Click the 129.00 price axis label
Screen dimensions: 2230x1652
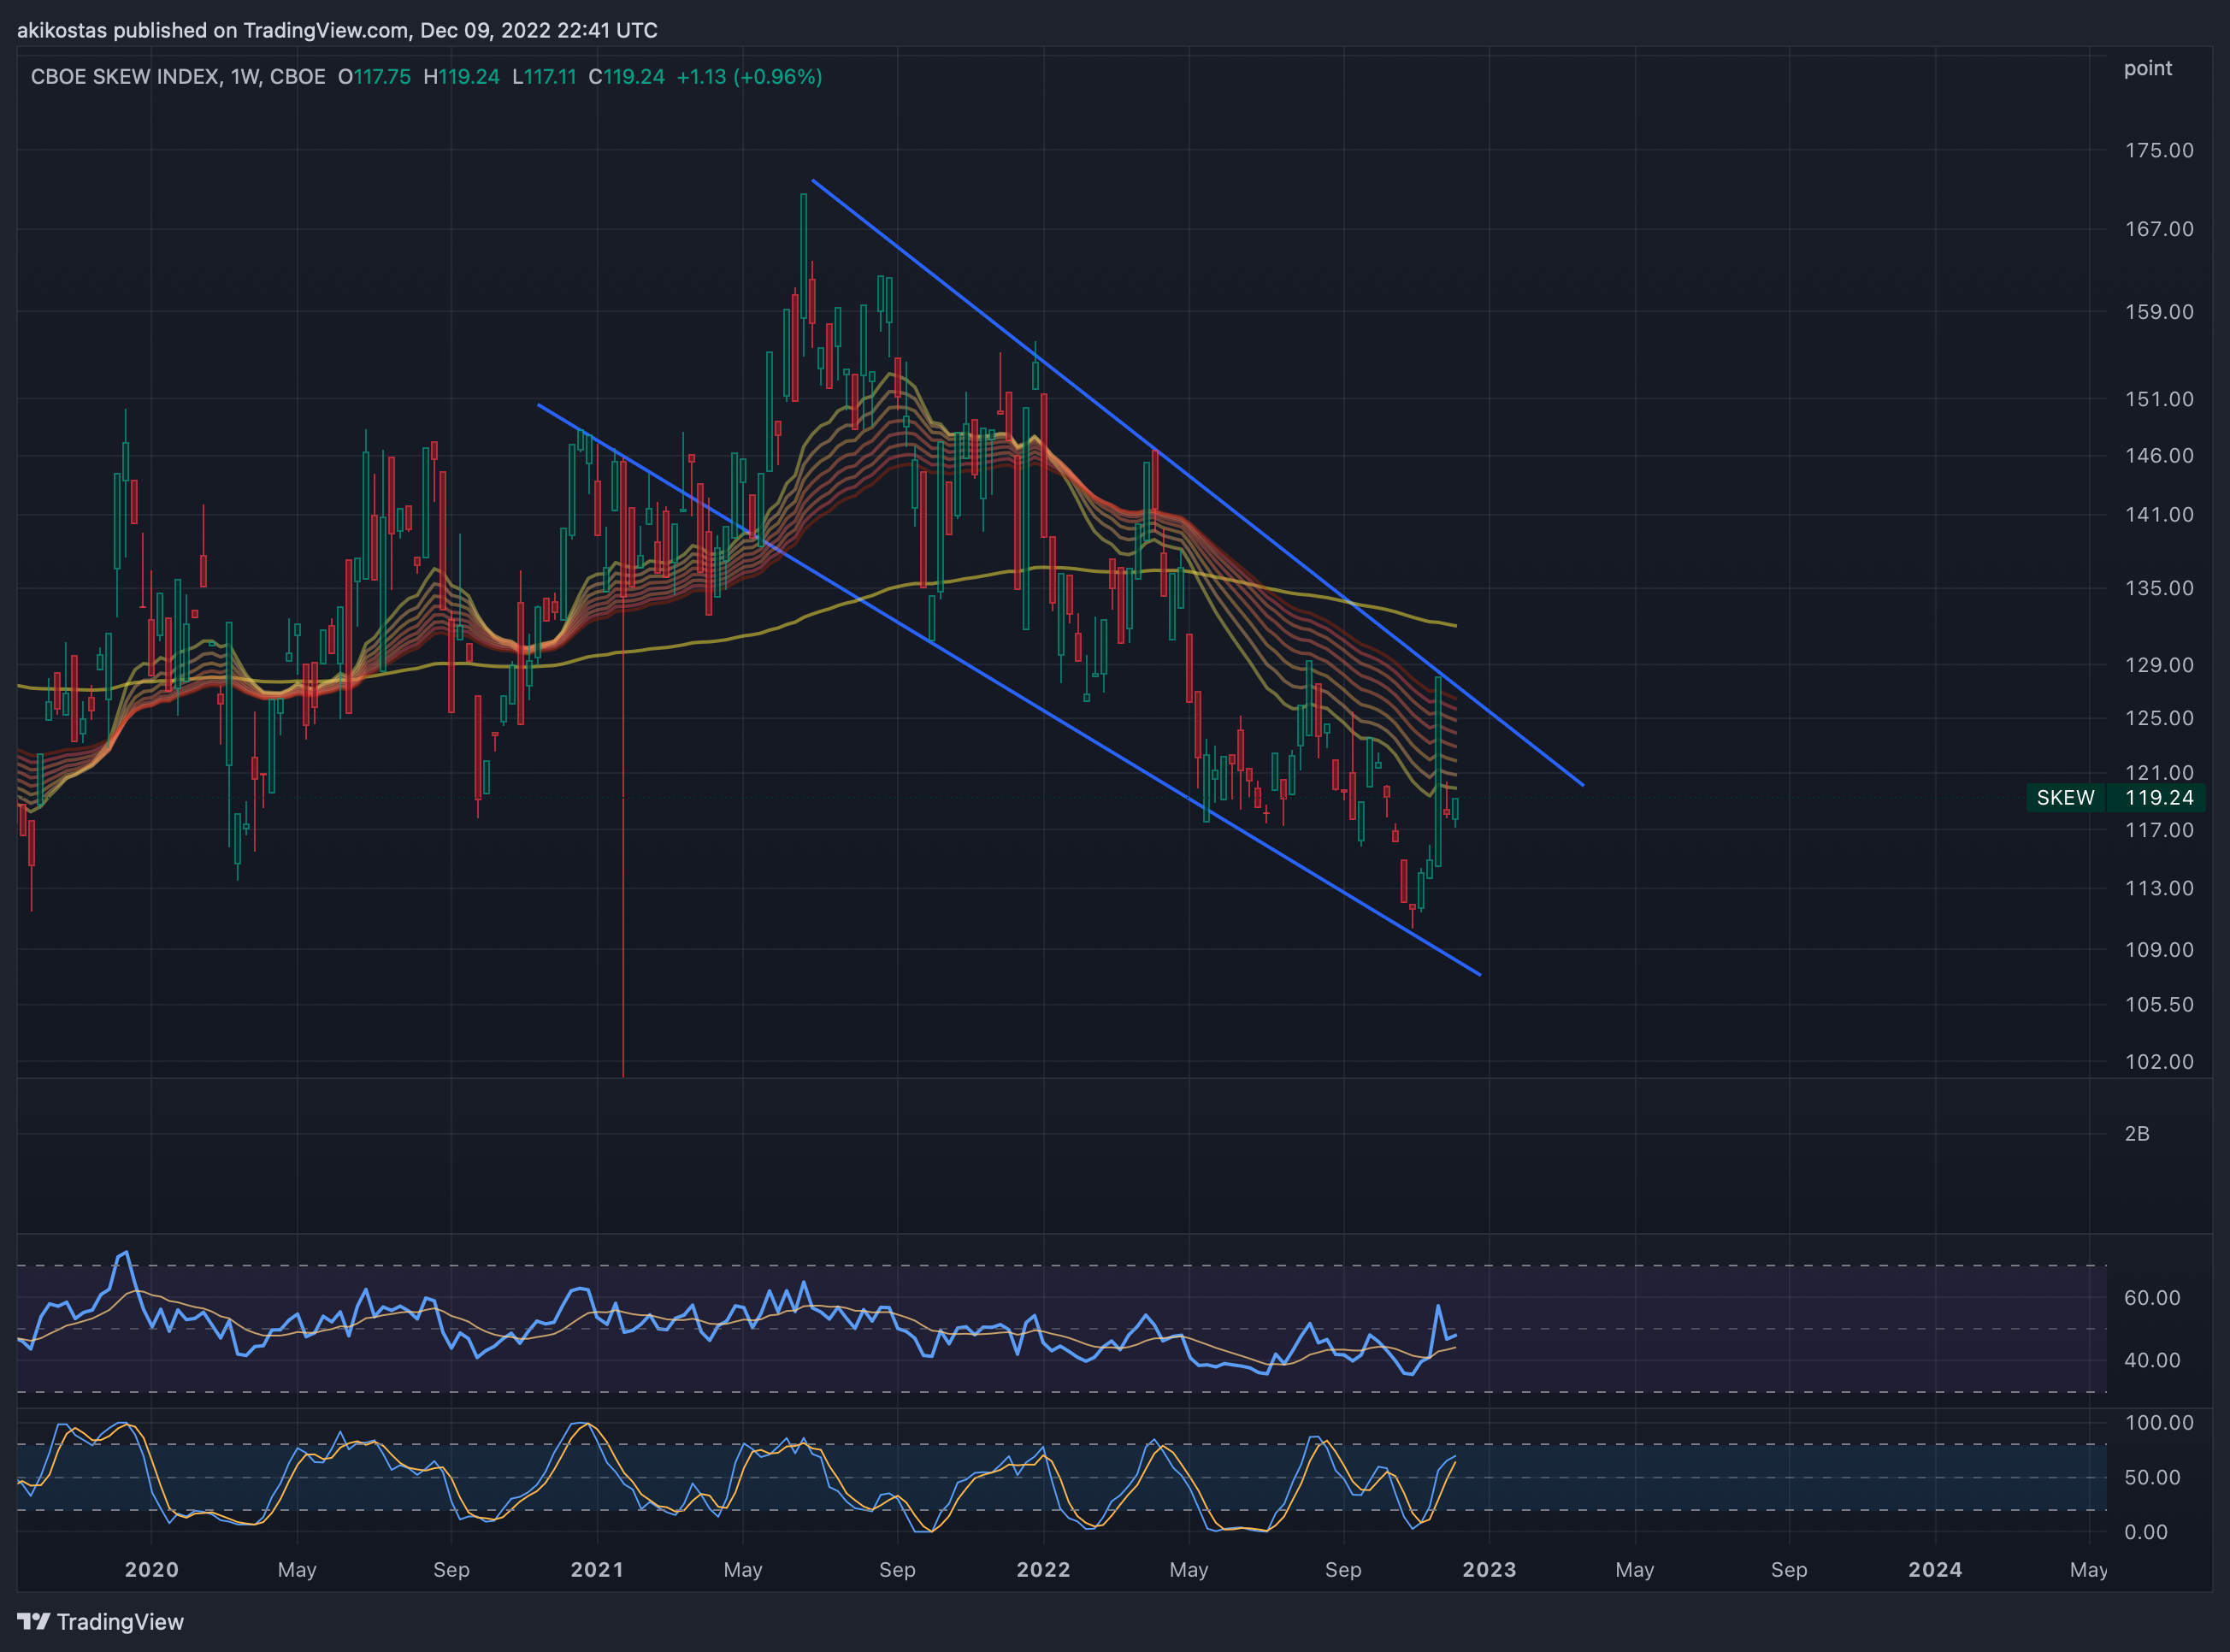(2159, 665)
